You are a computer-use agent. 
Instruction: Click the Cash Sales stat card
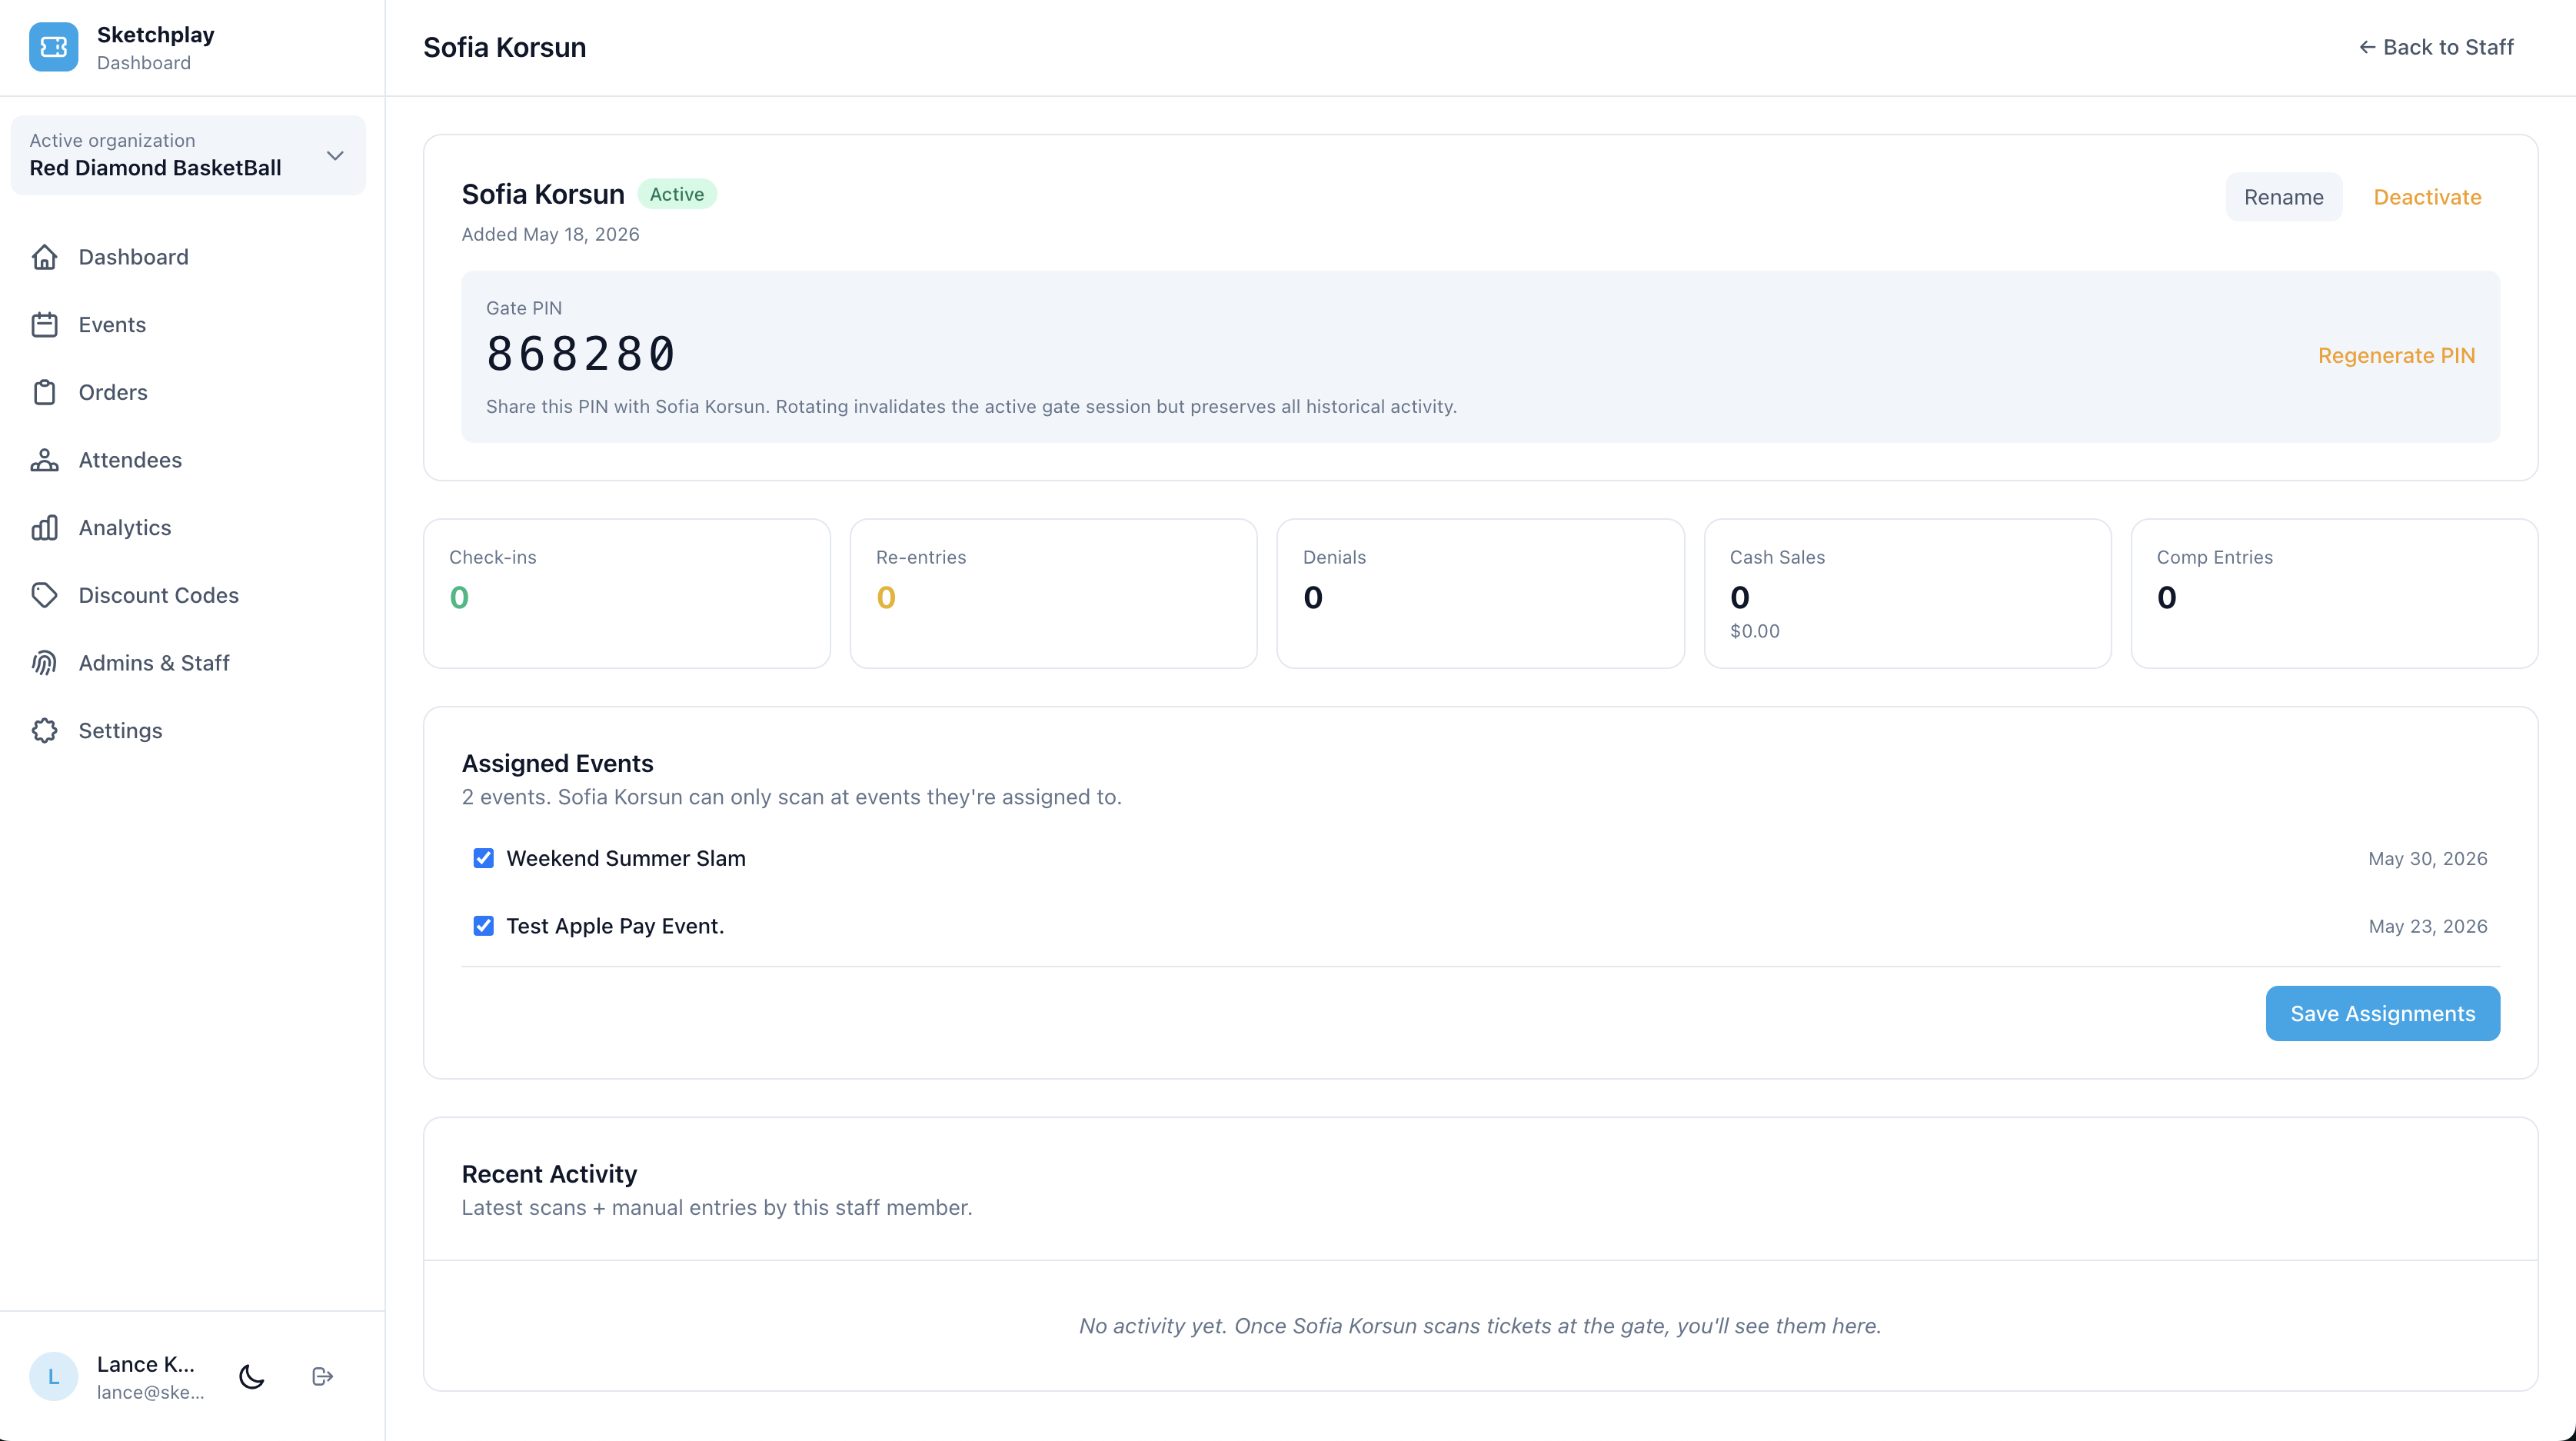[1907, 593]
